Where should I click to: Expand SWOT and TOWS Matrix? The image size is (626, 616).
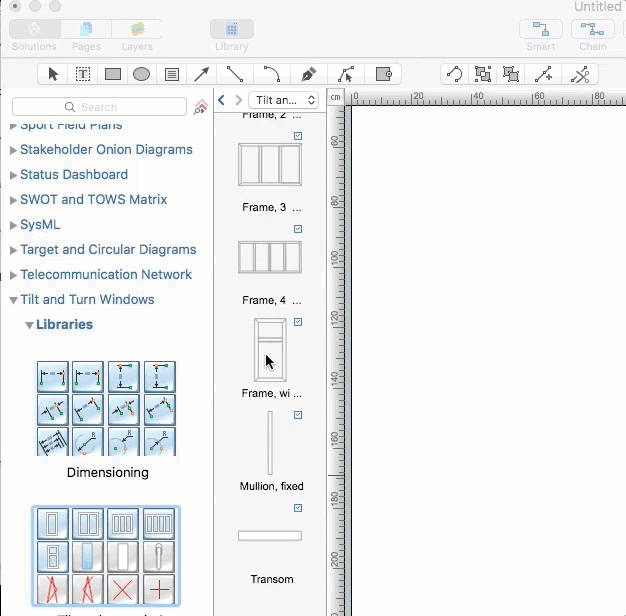(13, 200)
